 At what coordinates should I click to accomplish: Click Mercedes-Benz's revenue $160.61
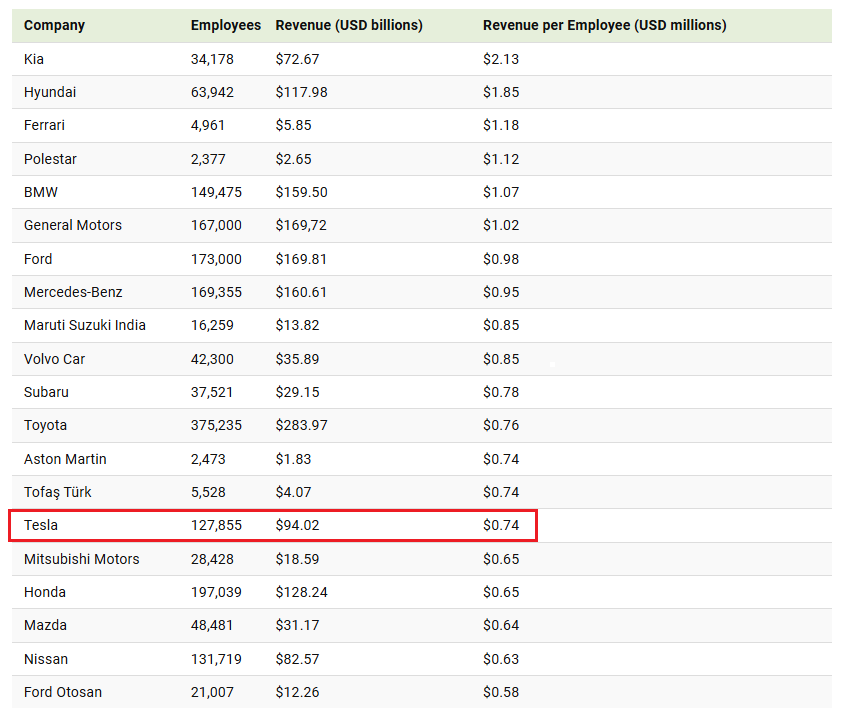pos(301,292)
